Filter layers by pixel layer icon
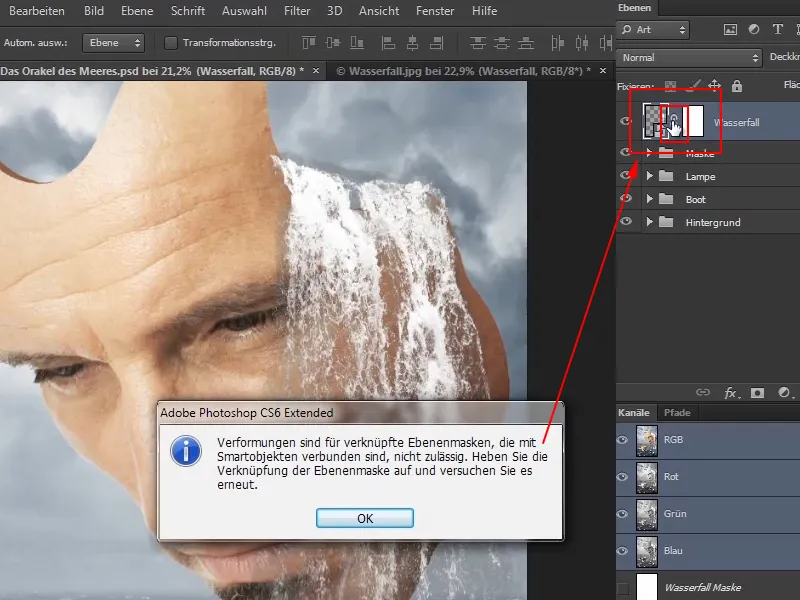The height and width of the screenshot is (600, 800). tap(730, 30)
